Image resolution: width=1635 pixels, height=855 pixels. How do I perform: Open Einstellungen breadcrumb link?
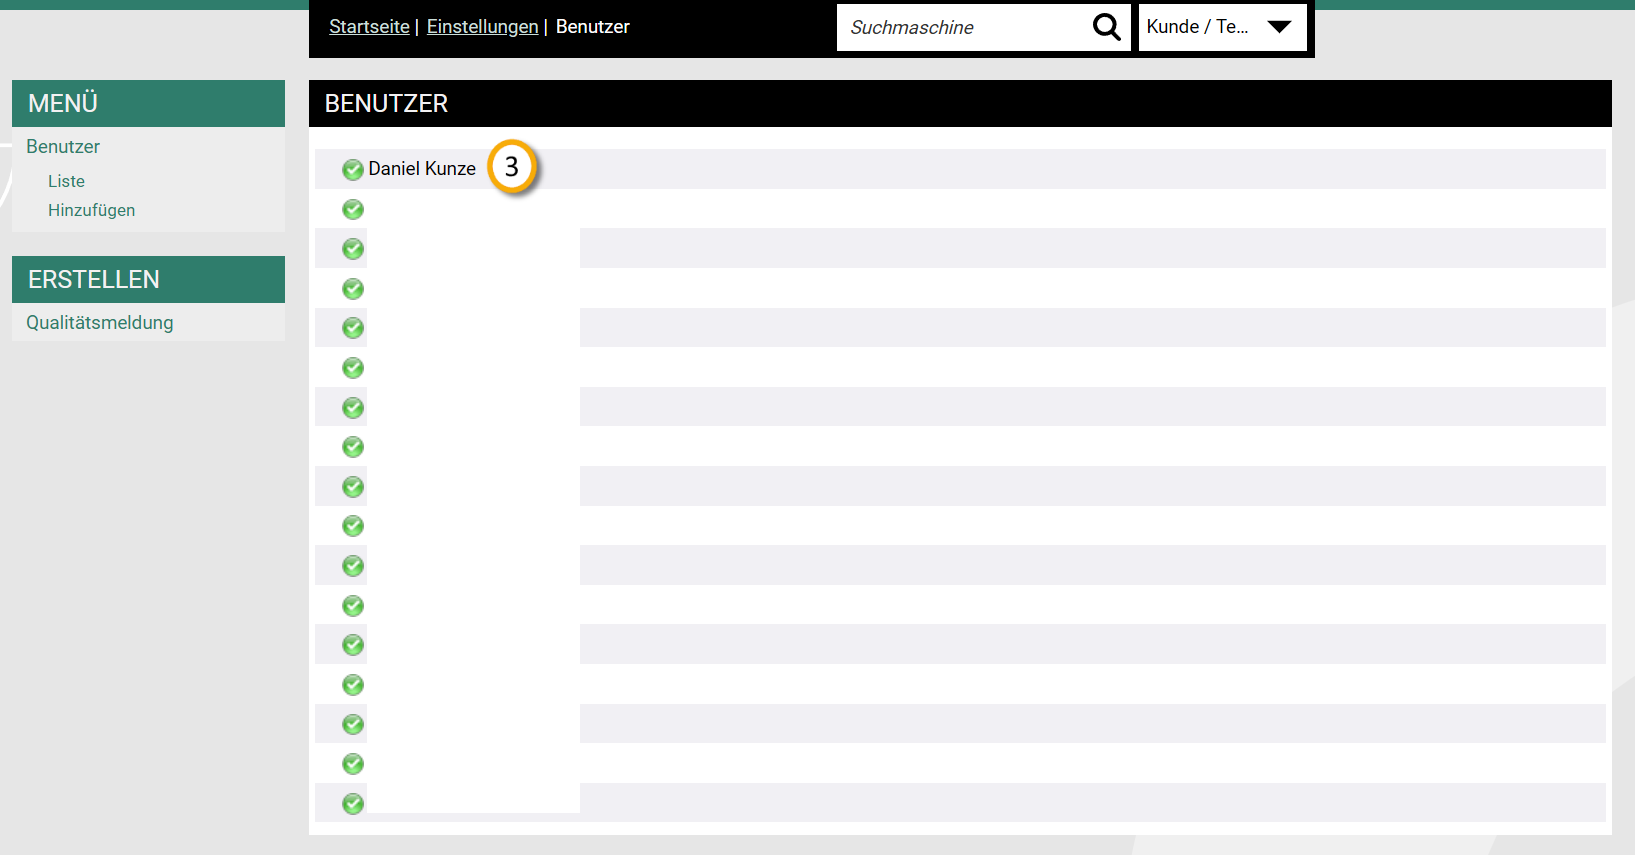[x=482, y=27]
